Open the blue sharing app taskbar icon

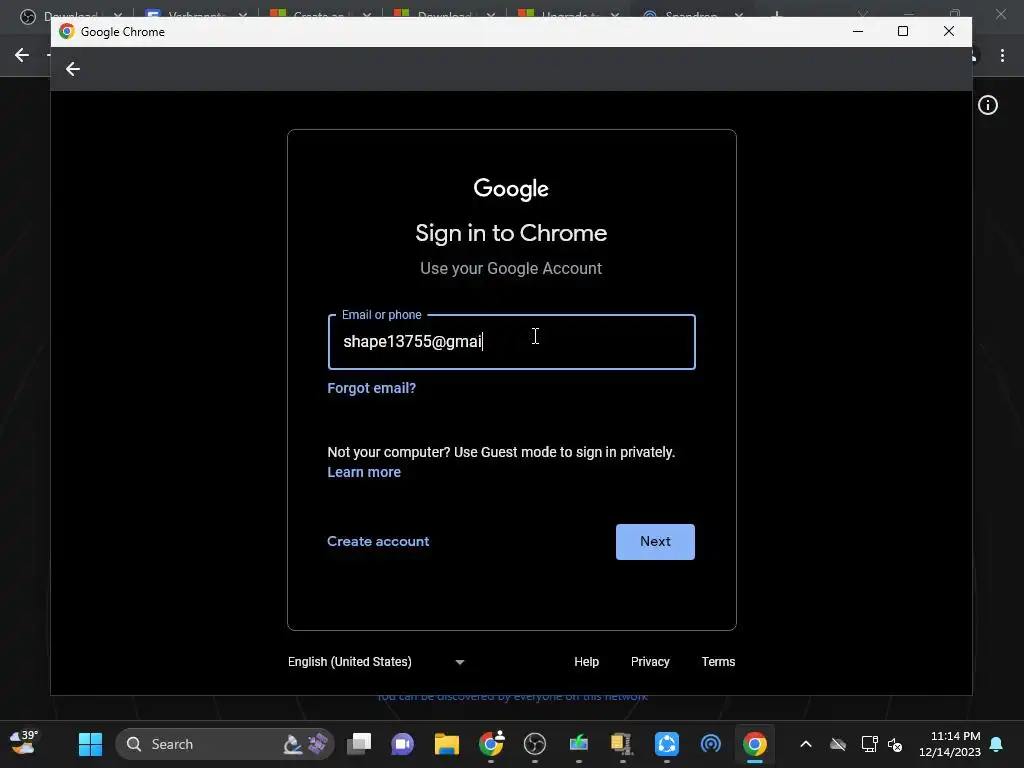pos(667,744)
